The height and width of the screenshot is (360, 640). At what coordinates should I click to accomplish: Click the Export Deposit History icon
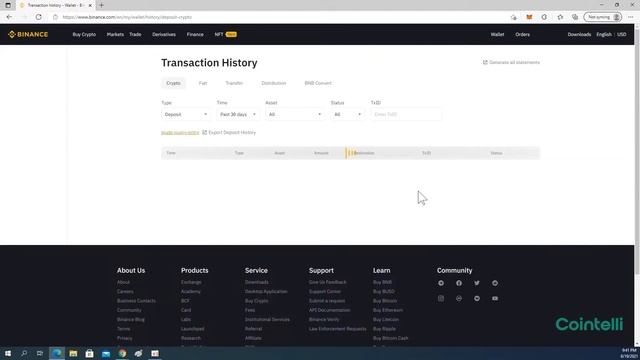coord(204,132)
